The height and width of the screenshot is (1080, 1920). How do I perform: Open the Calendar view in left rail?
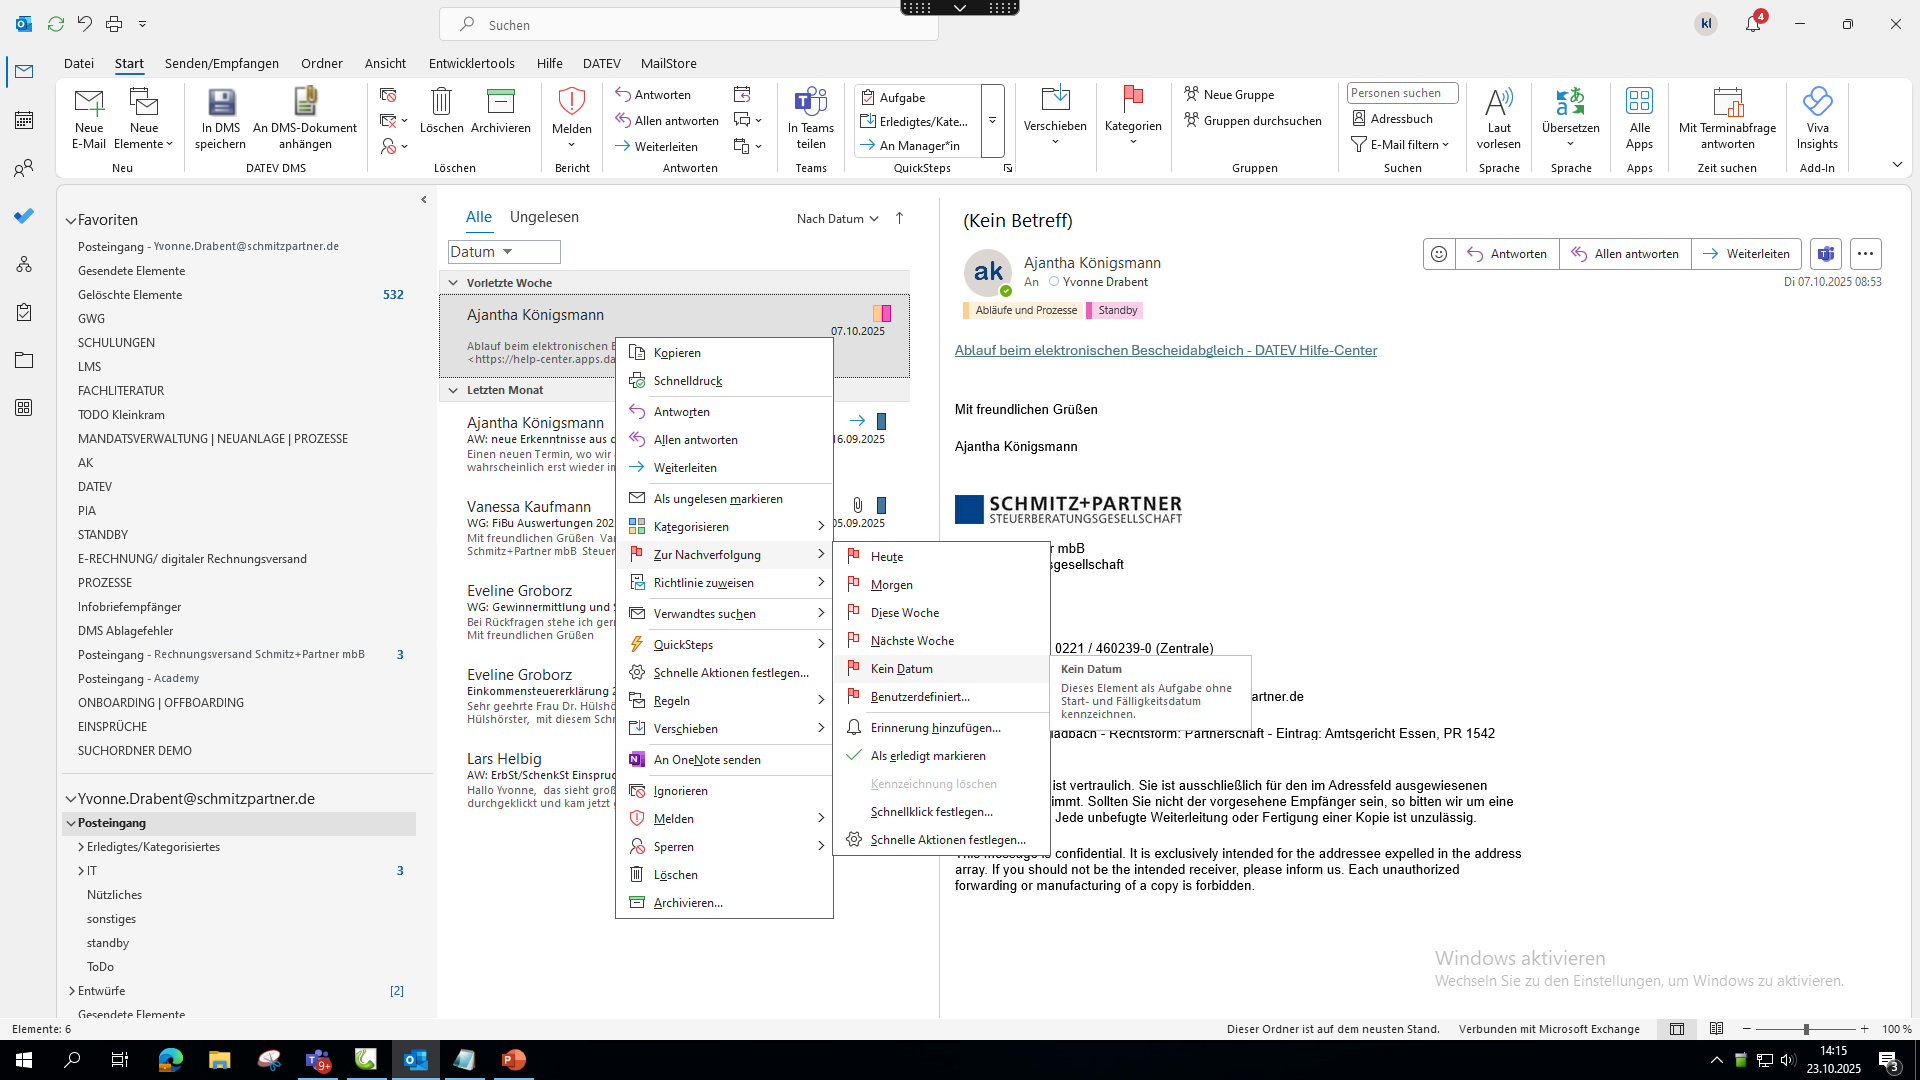(x=24, y=120)
